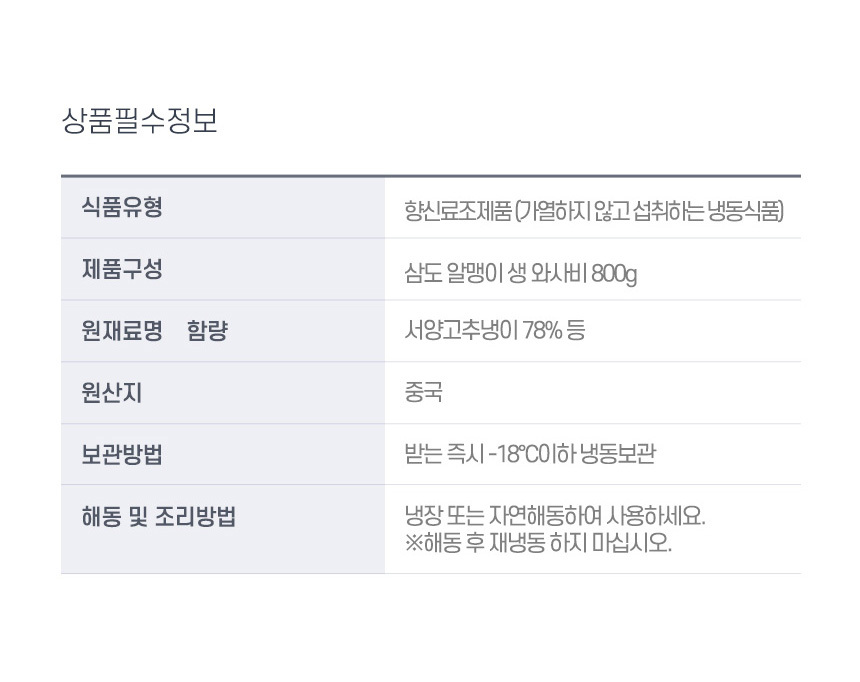This screenshot has width=860, height=682.
Task: Select the 식품유형 row label
Action: pos(121,208)
